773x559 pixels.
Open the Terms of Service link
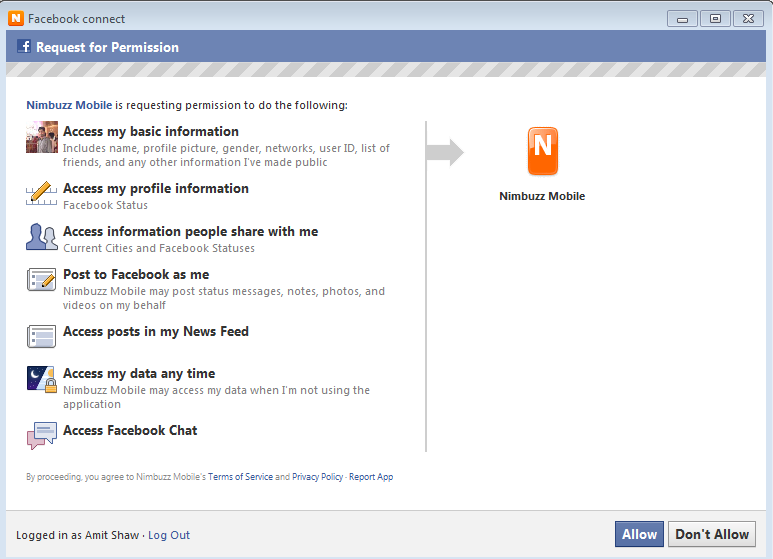tap(240, 477)
